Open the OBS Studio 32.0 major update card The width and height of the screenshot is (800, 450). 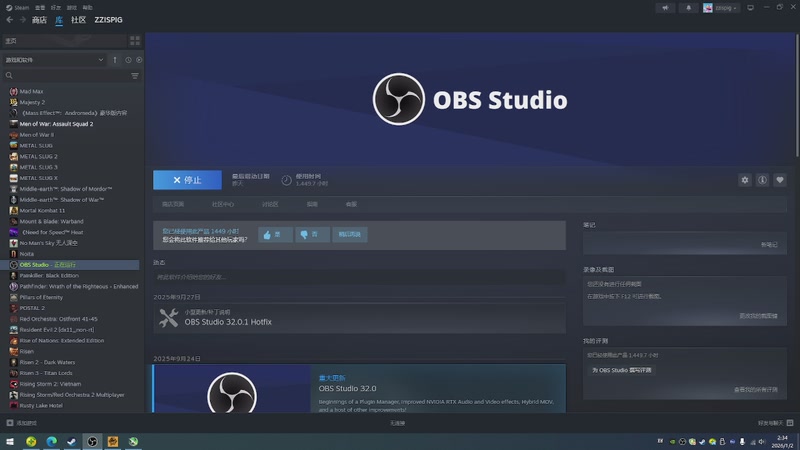[x=359, y=388]
